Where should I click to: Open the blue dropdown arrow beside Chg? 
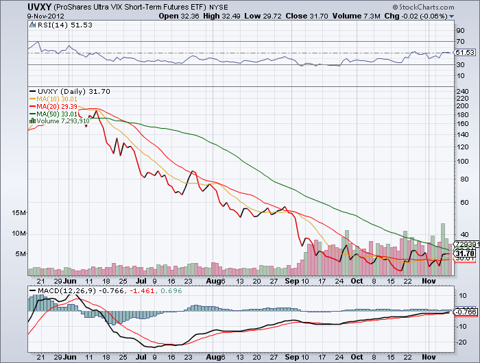[451, 16]
